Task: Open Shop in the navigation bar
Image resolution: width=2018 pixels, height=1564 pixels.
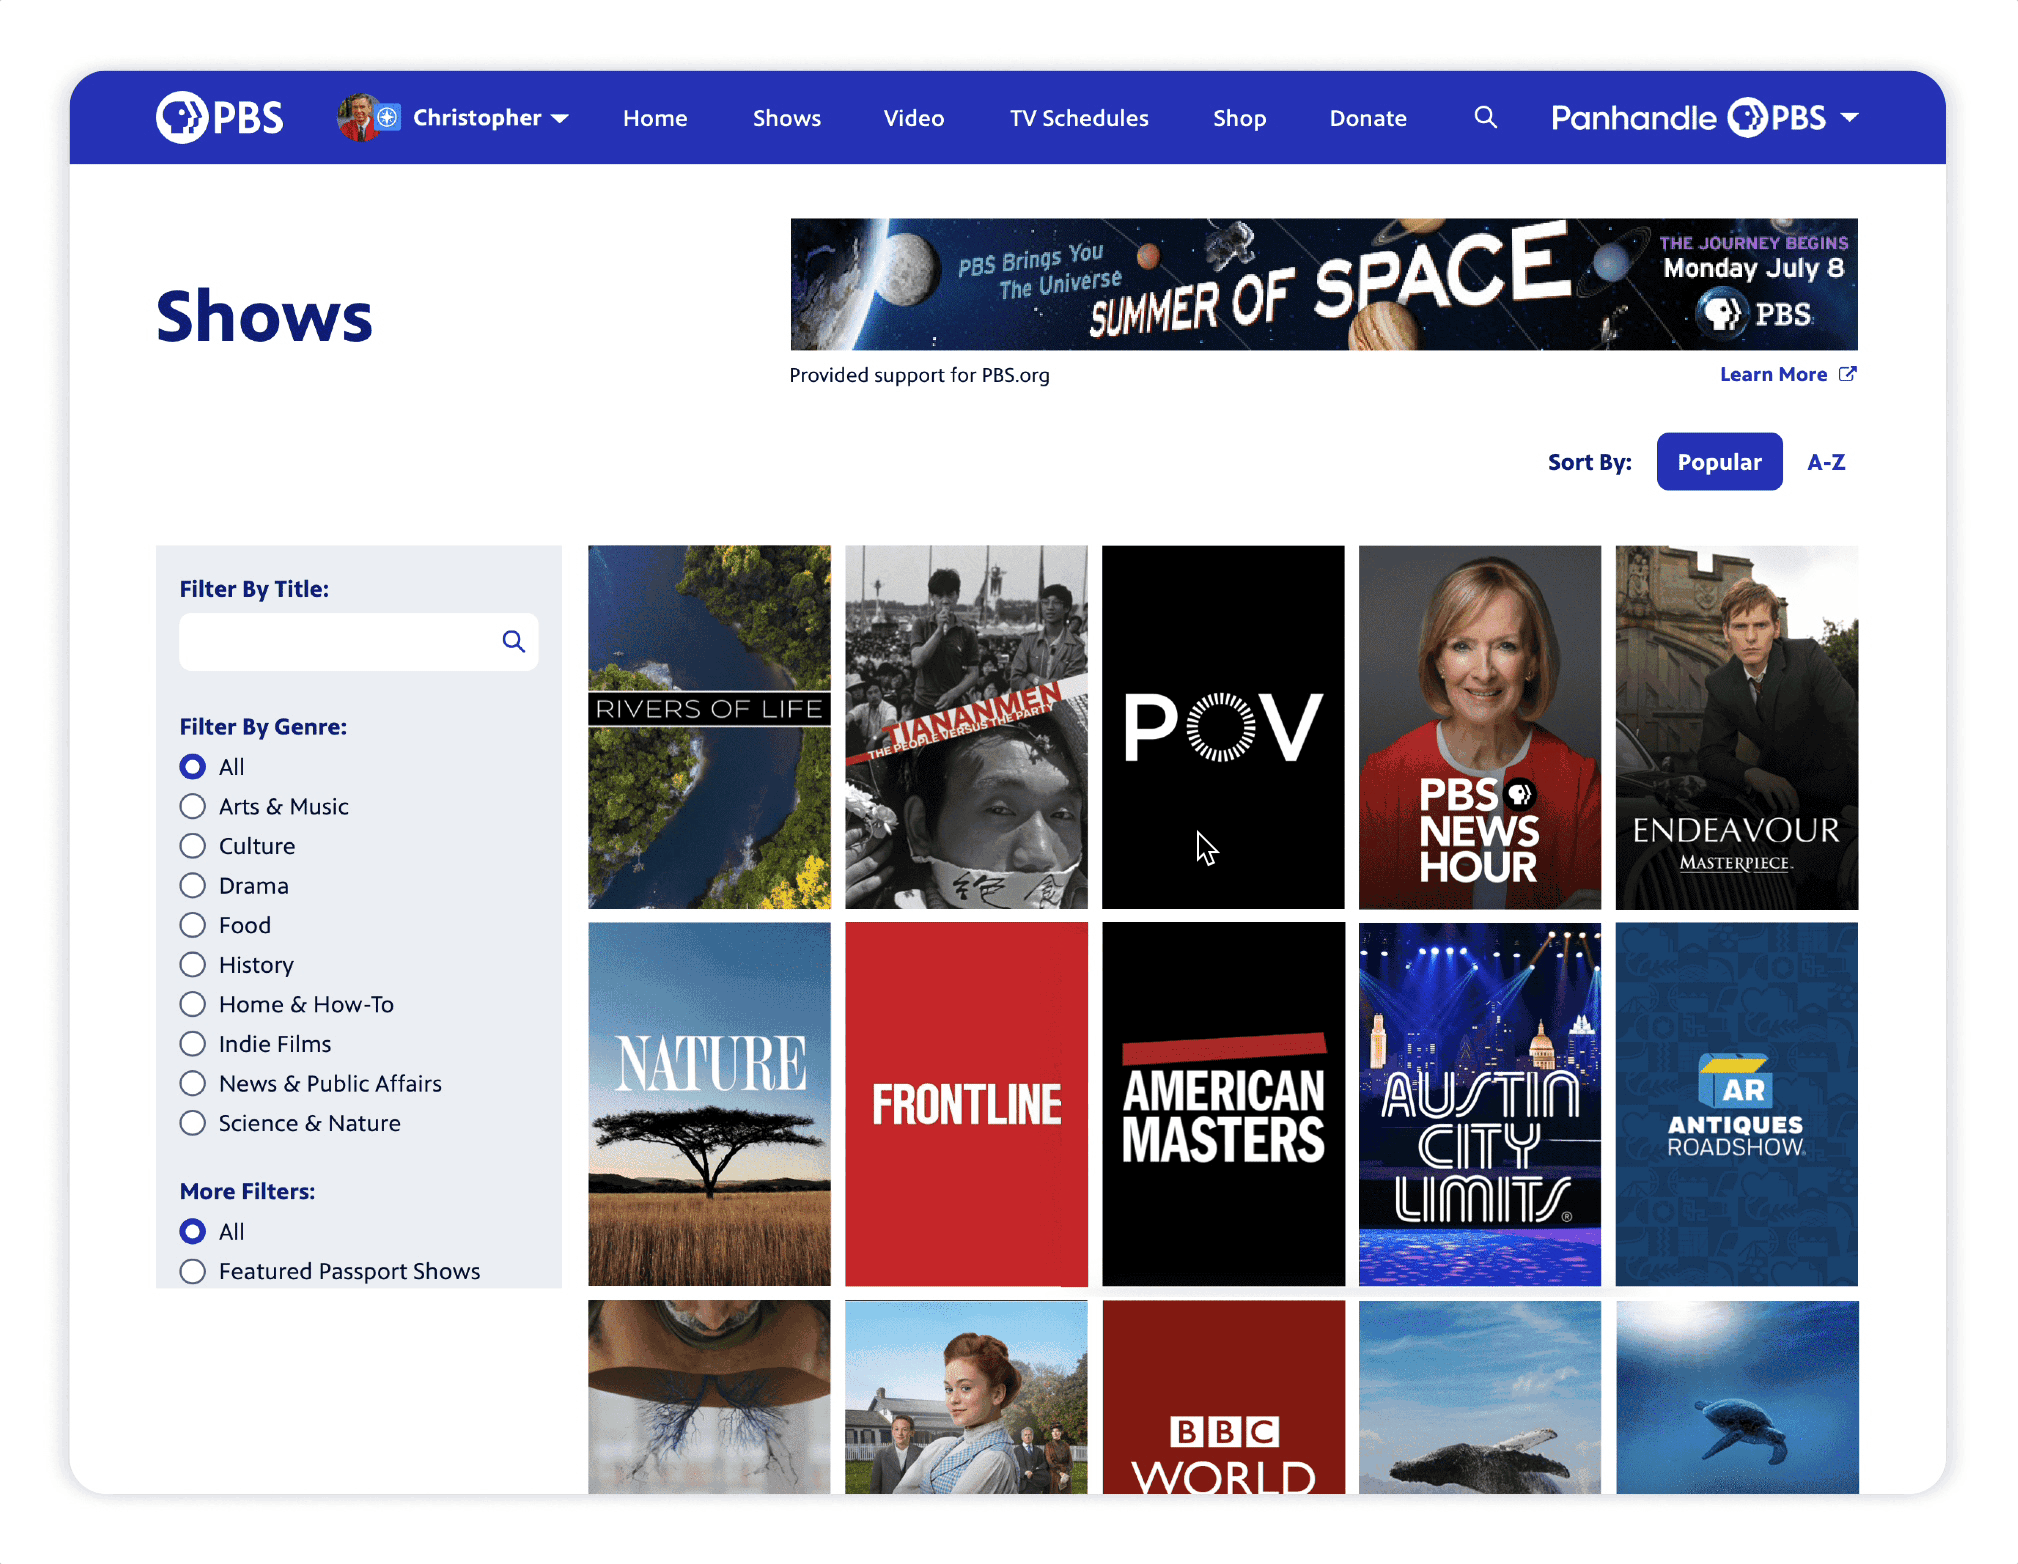Action: (x=1239, y=118)
